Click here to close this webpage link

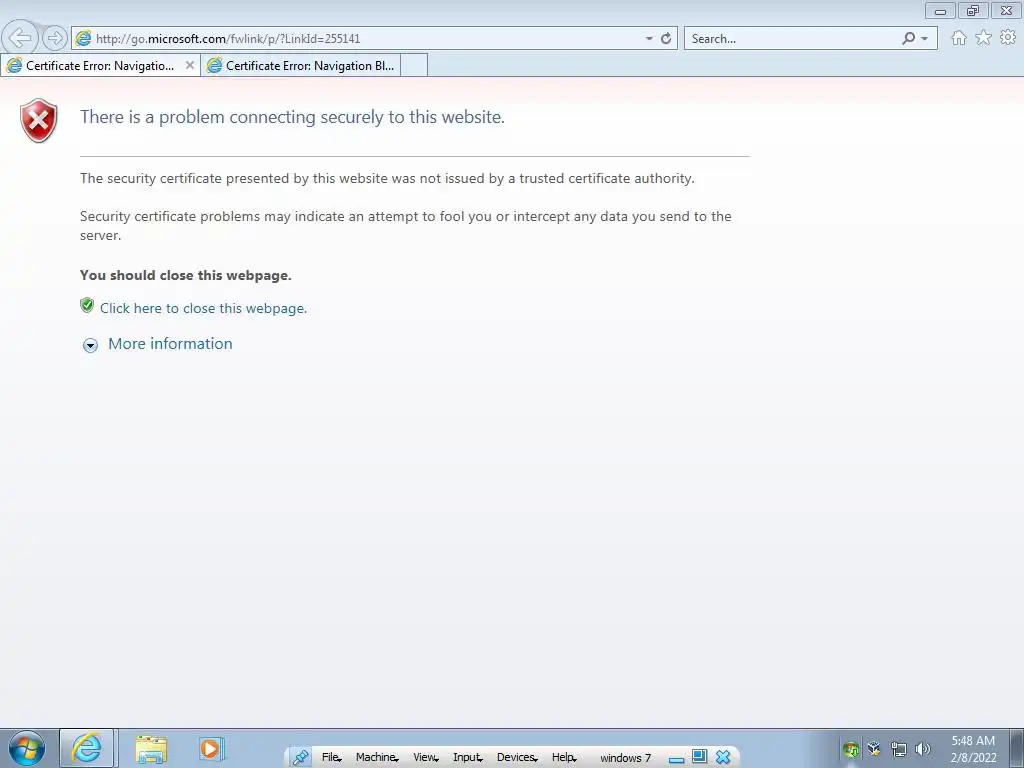[203, 308]
